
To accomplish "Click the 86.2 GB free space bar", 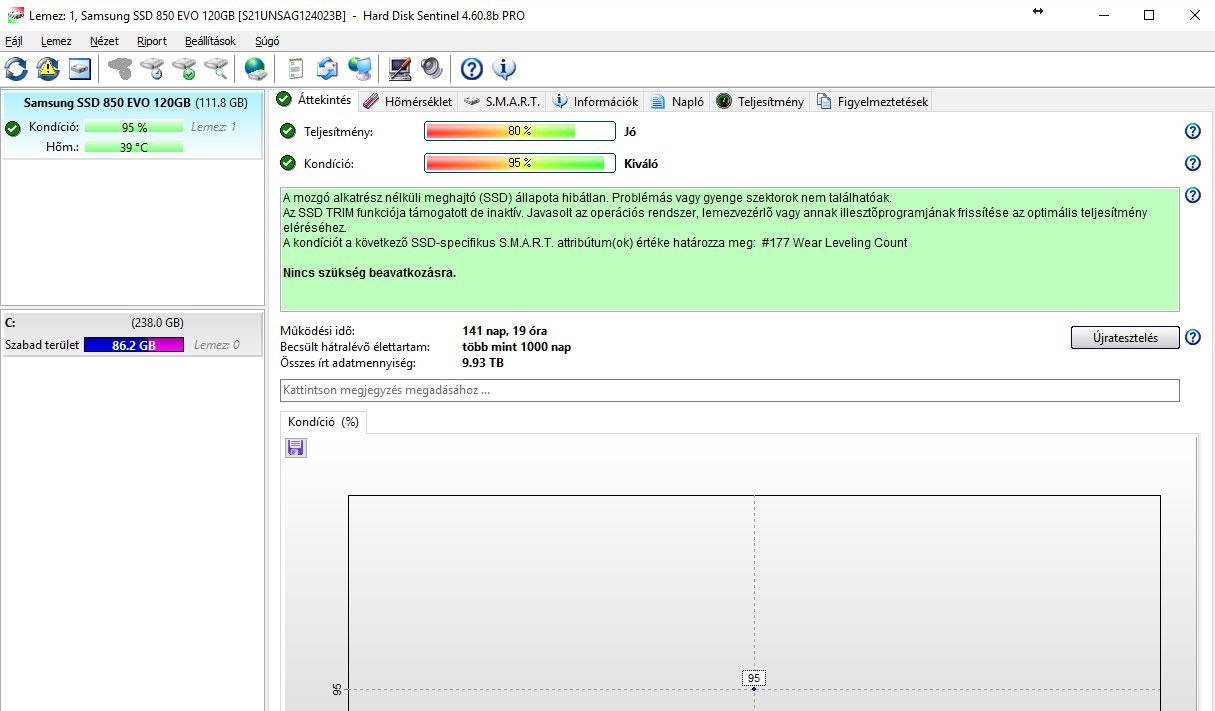I will pyautogui.click(x=134, y=345).
